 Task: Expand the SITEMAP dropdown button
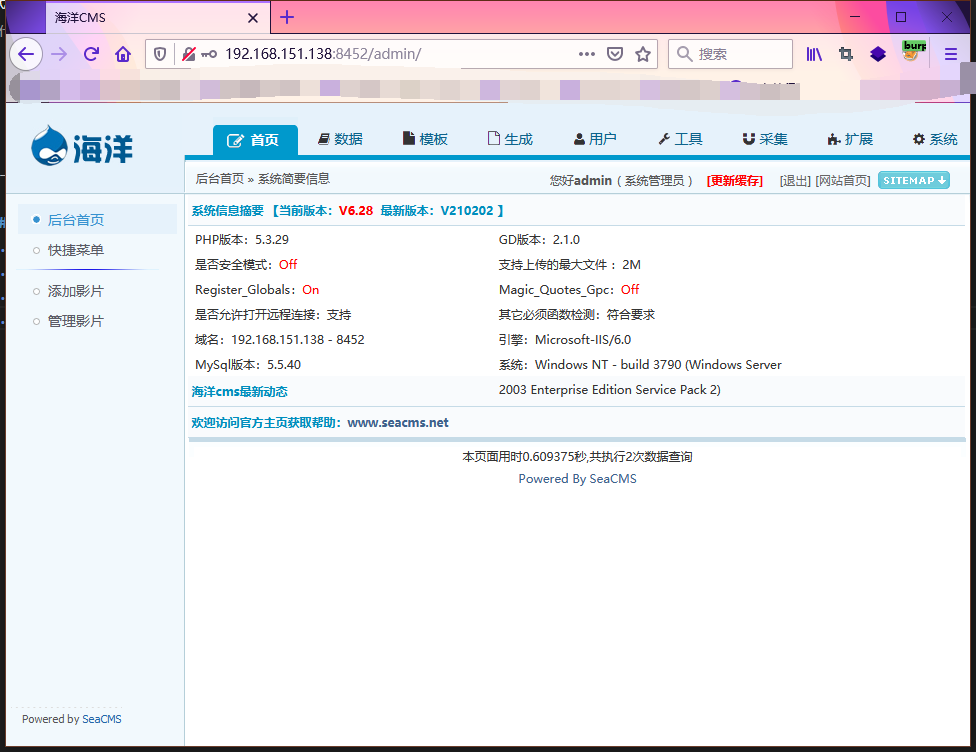pyautogui.click(x=914, y=180)
